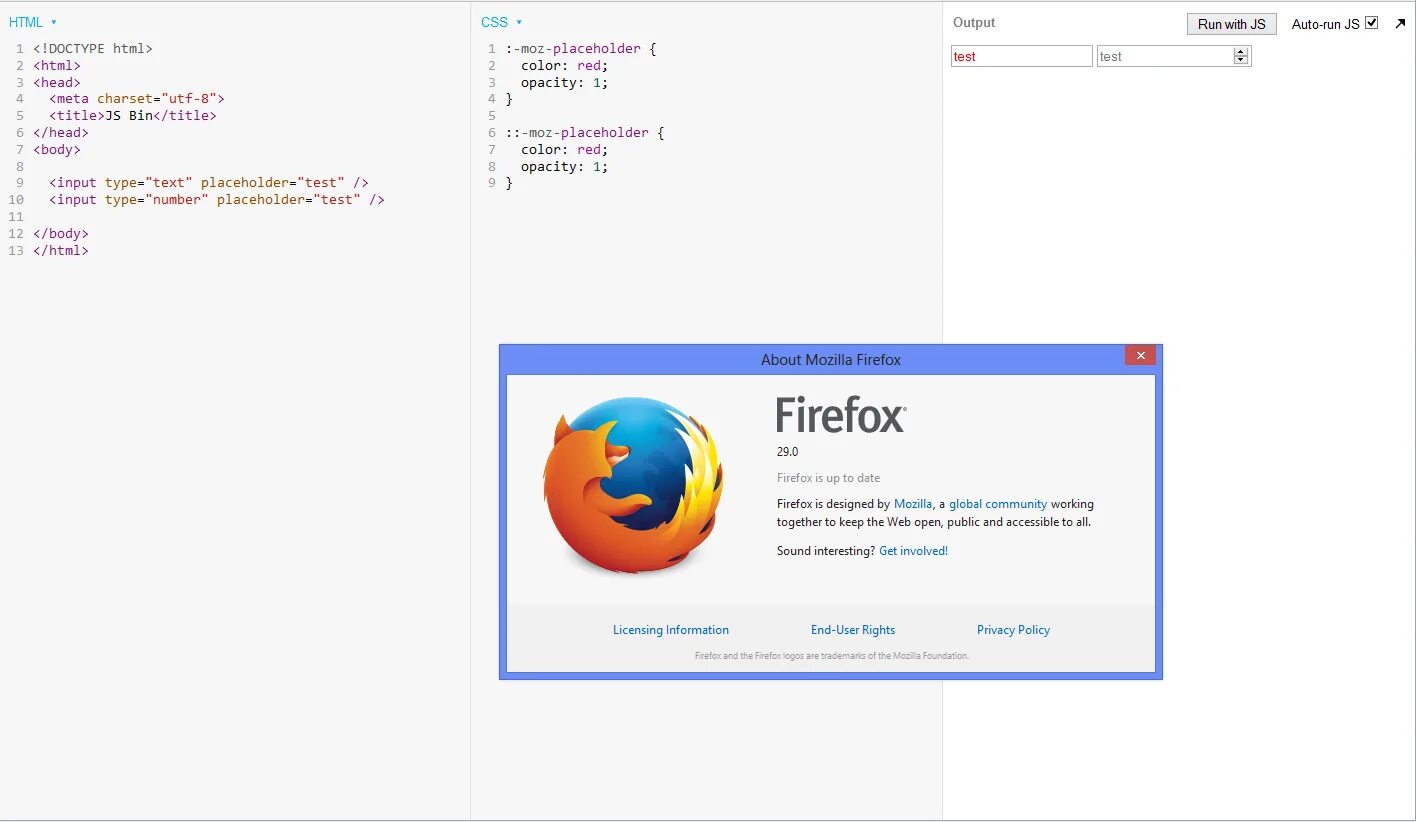
Task: Click the input type="text" code line
Action: pyautogui.click(x=209, y=183)
